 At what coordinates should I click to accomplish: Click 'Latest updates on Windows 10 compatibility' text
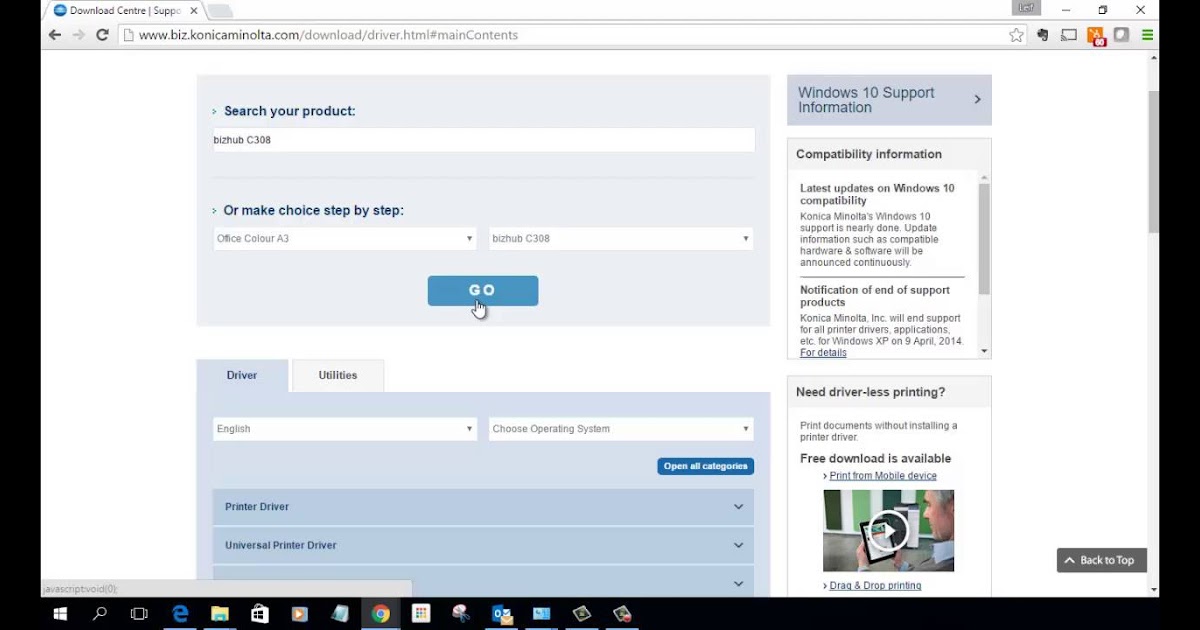pyautogui.click(x=877, y=194)
